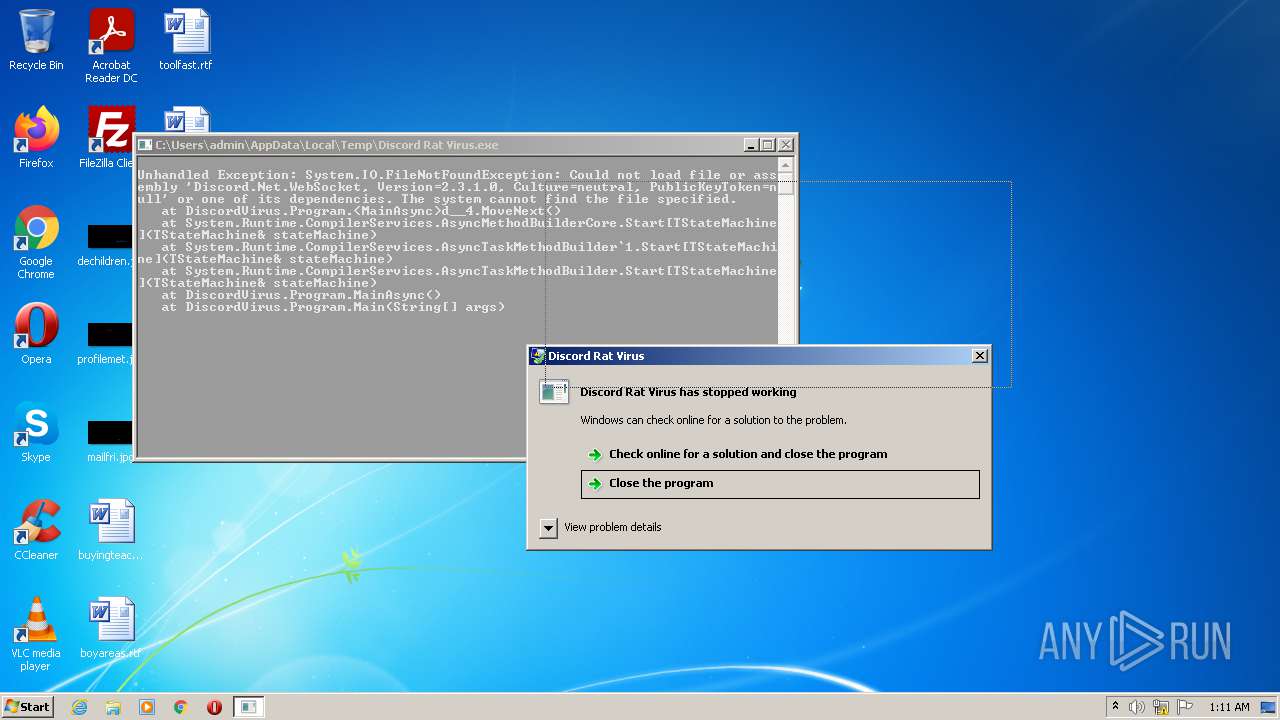Launch Opera desktop shortcut
The height and width of the screenshot is (720, 1280).
[x=36, y=334]
